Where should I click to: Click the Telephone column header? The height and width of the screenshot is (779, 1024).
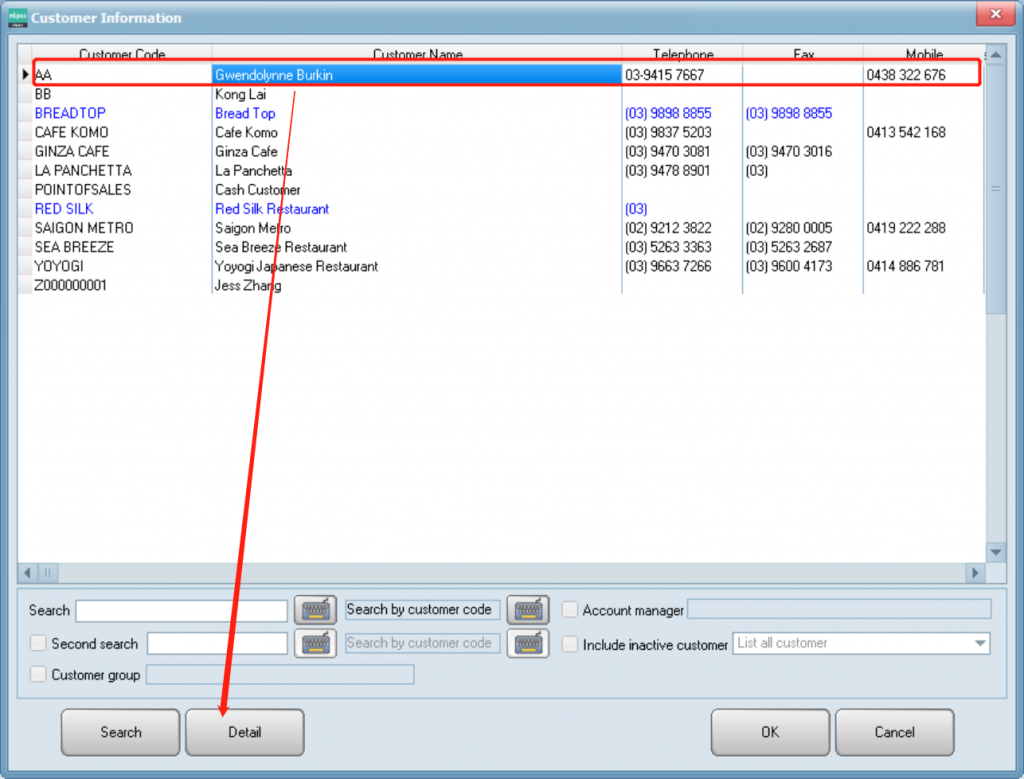[683, 54]
